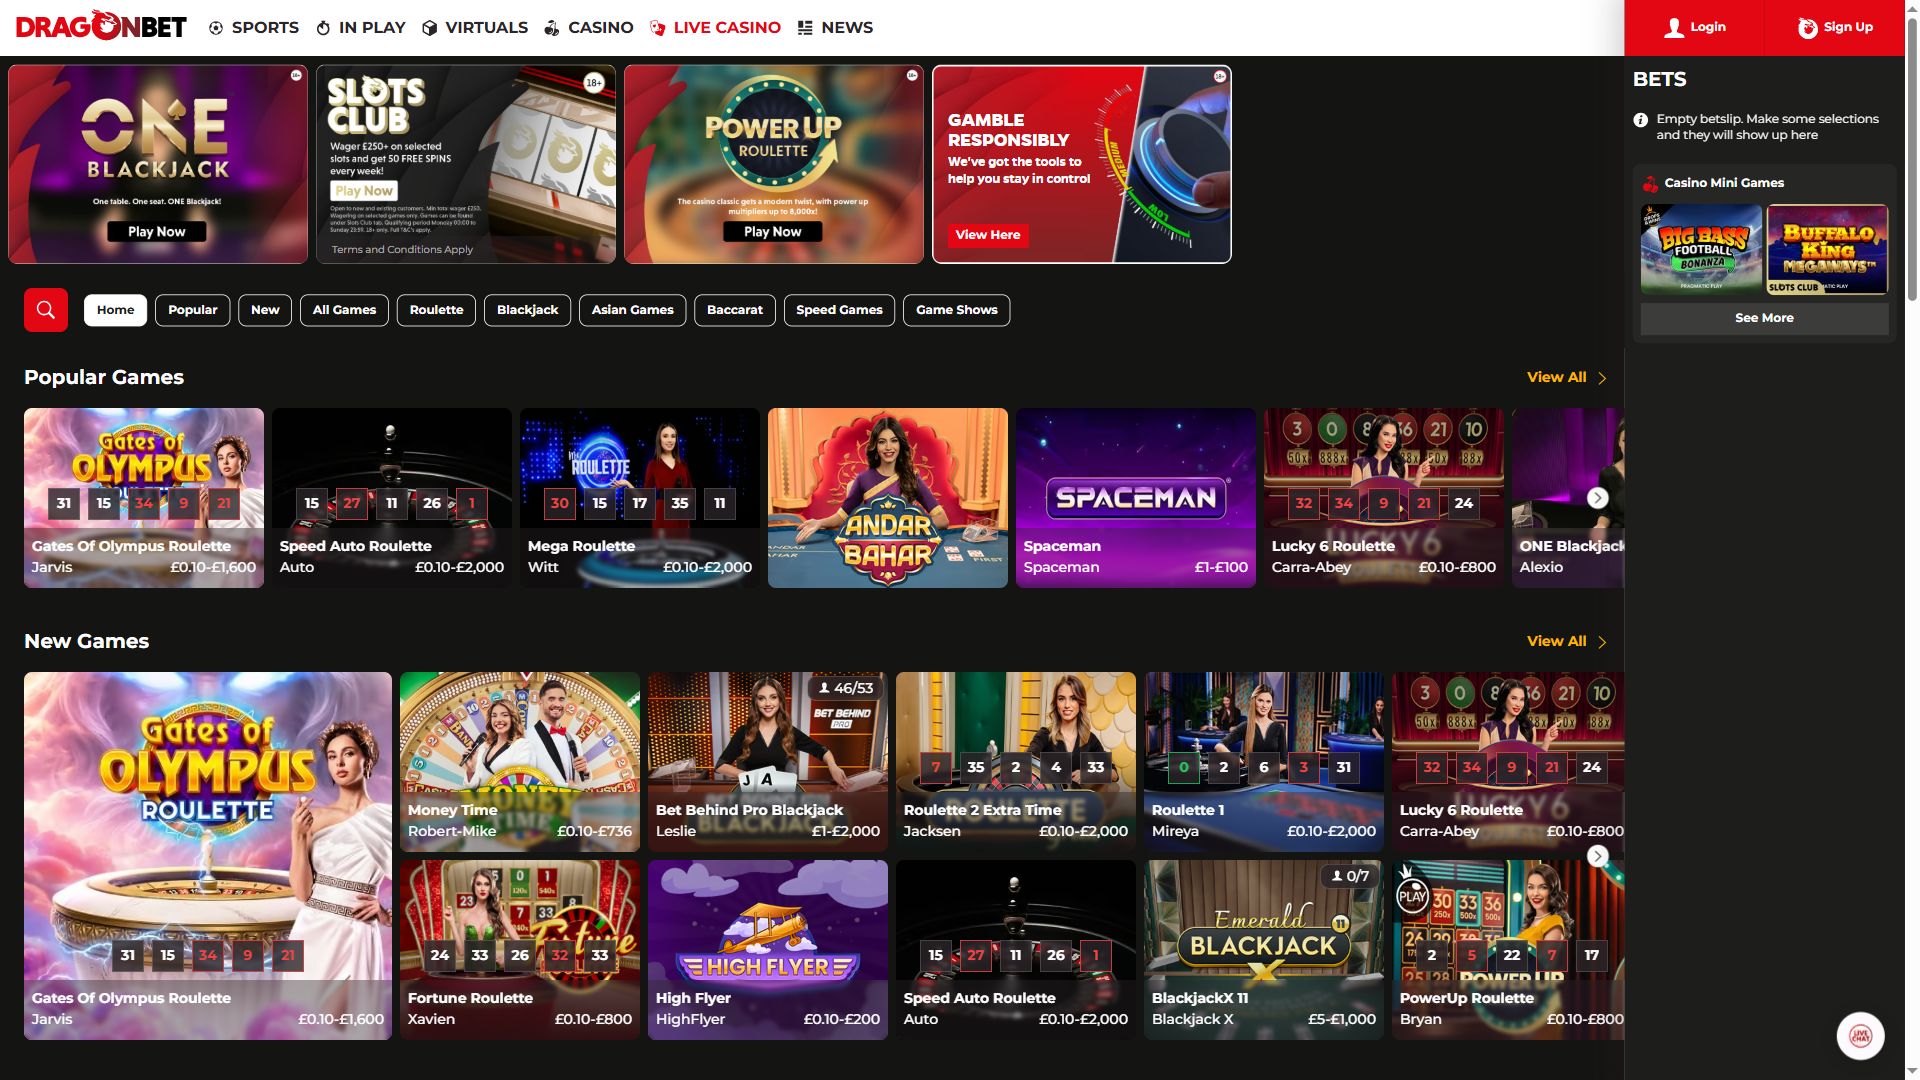Filter by Baccarat category
The width and height of the screenshot is (1920, 1080).
(x=735, y=310)
